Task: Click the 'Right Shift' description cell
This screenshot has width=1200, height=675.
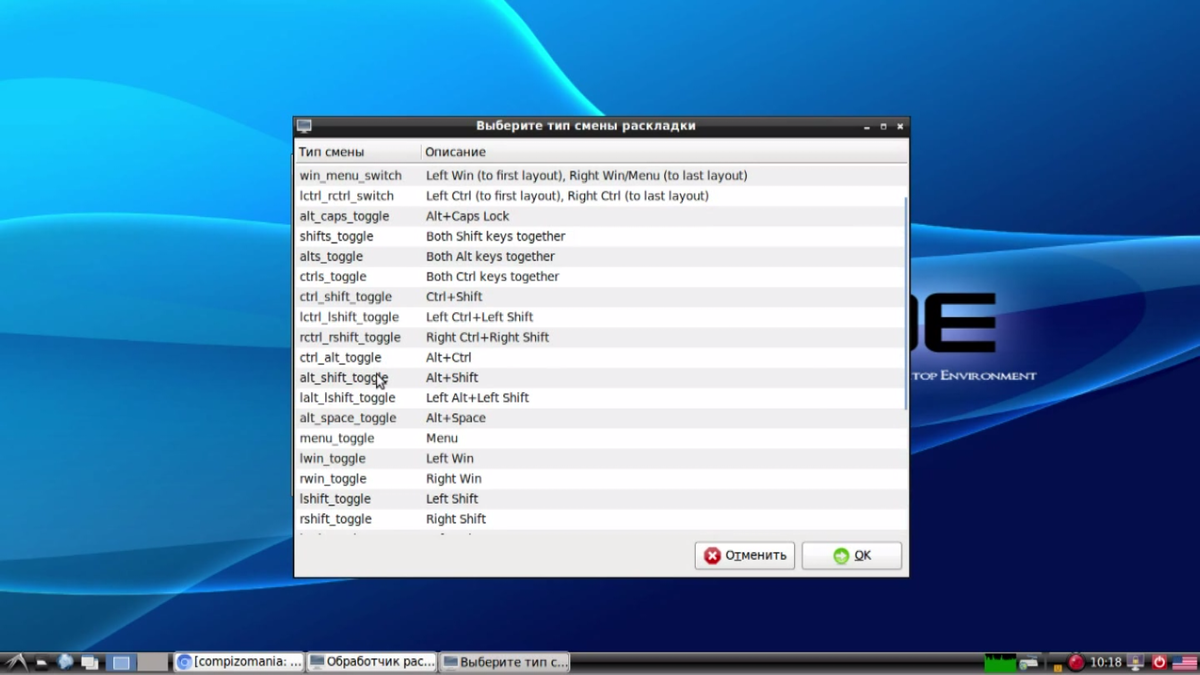Action: (455, 519)
